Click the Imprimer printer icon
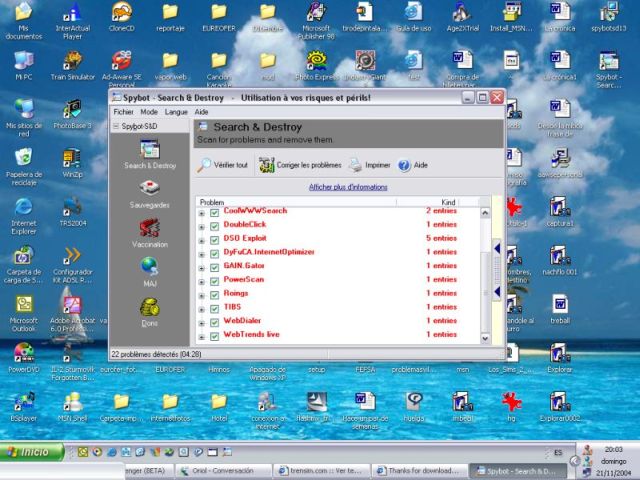 (354, 165)
